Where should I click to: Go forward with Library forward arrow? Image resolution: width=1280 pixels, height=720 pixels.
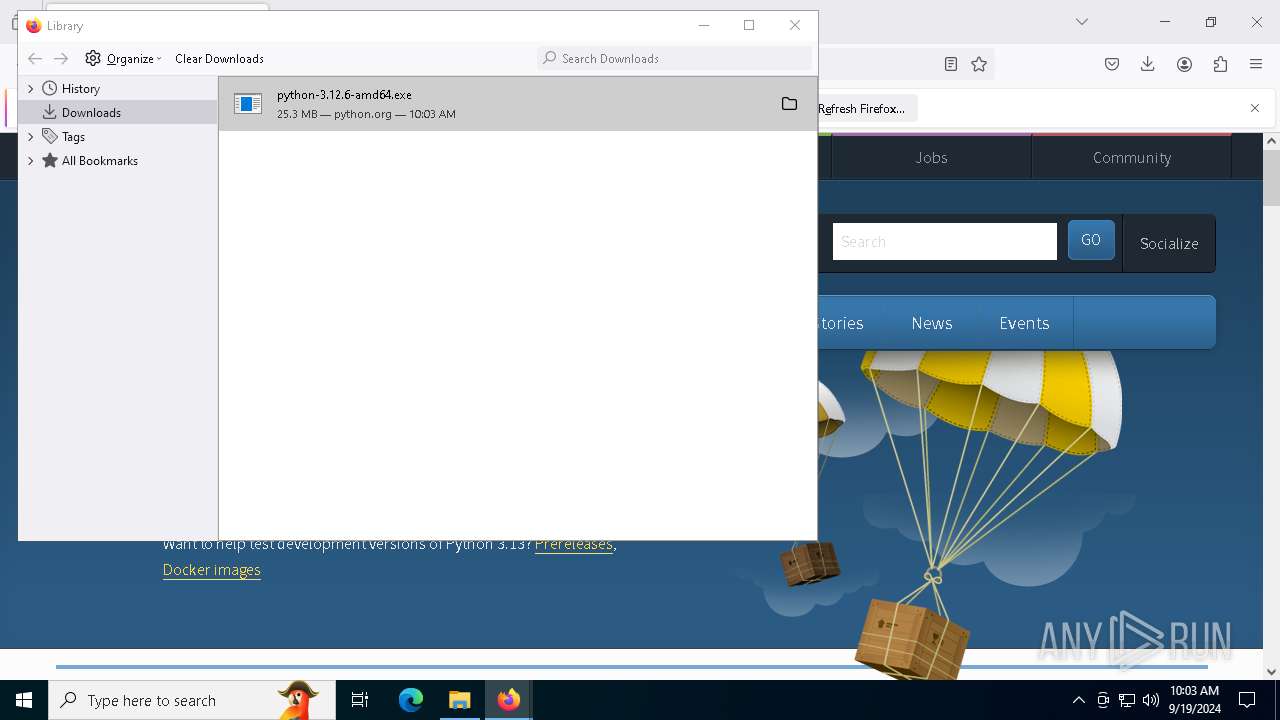[x=61, y=59]
